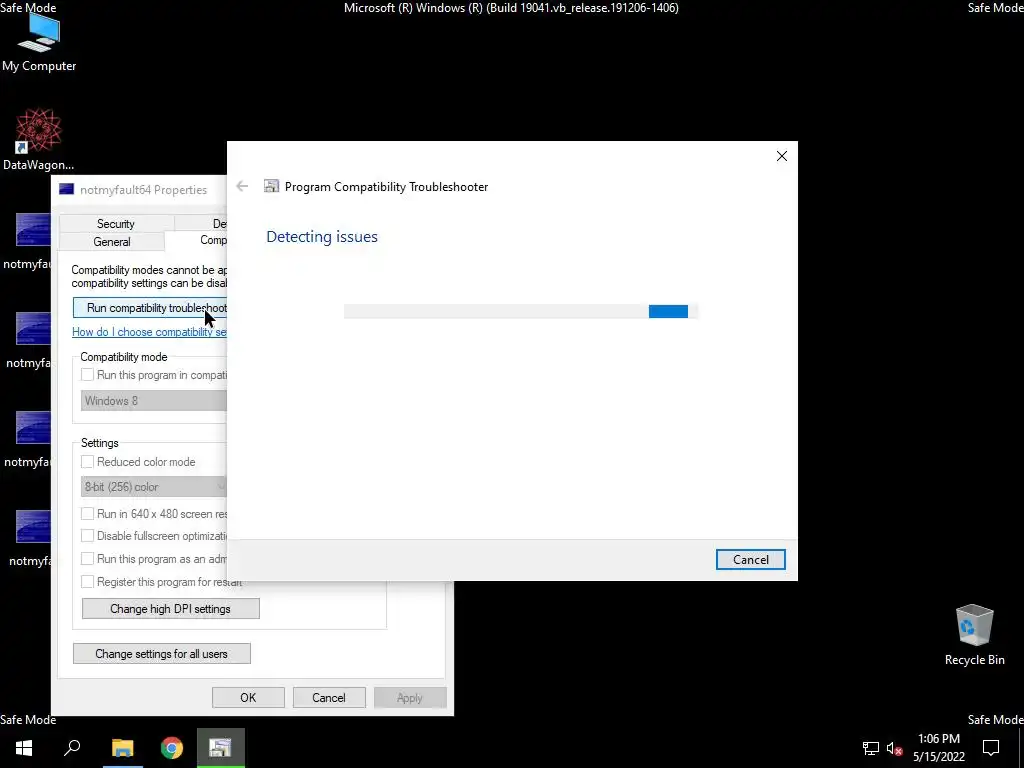This screenshot has height=768, width=1024.
Task: Open the network tray icon
Action: coord(870,748)
